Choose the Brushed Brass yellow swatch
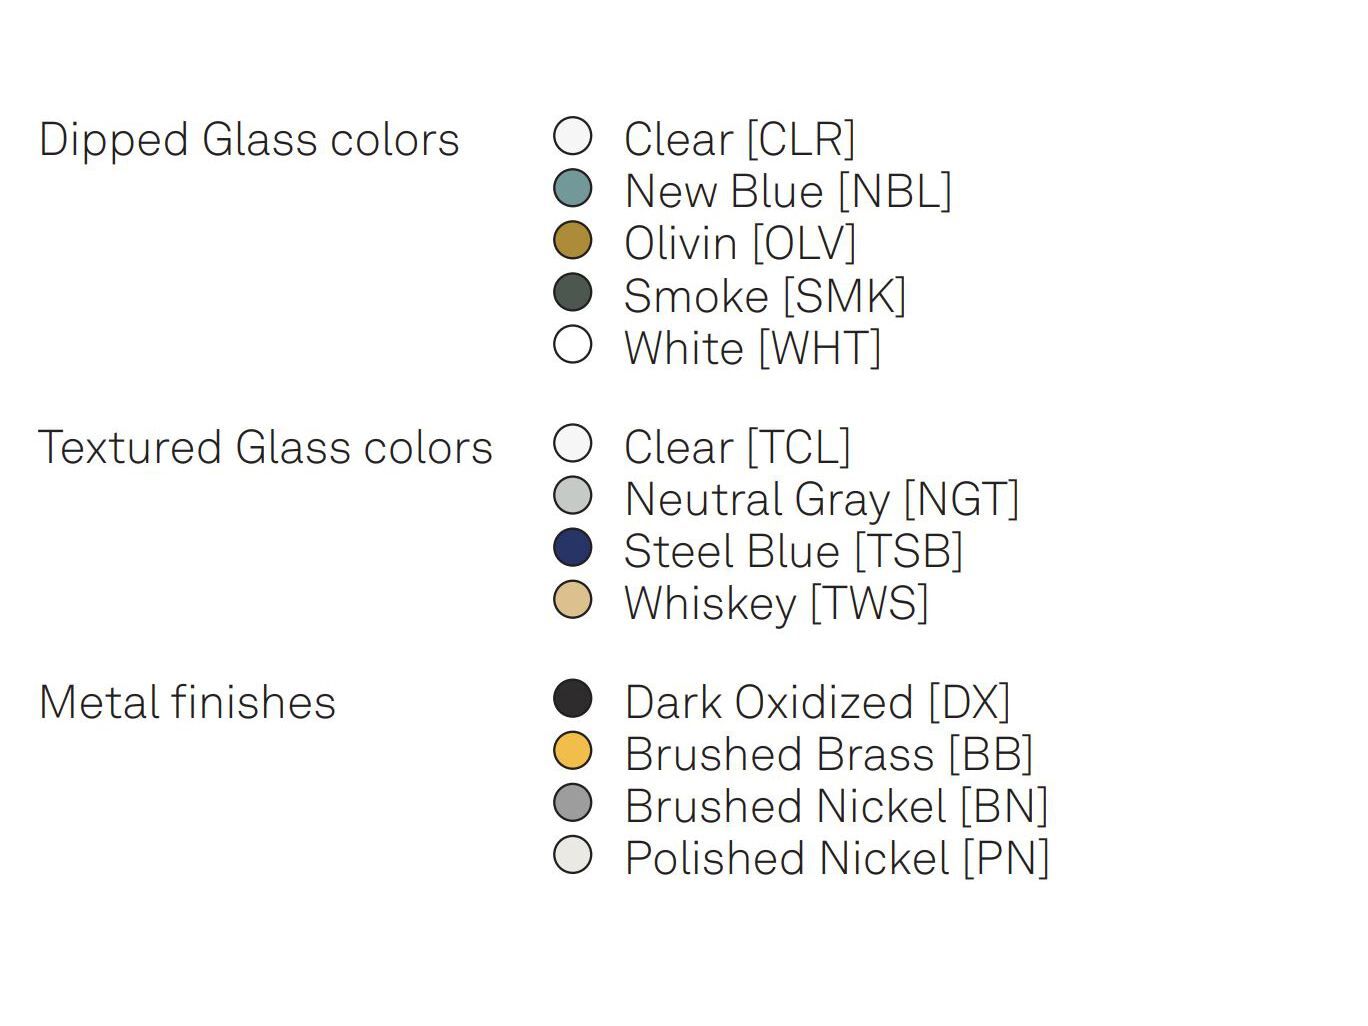1368x1026 pixels. pos(573,751)
